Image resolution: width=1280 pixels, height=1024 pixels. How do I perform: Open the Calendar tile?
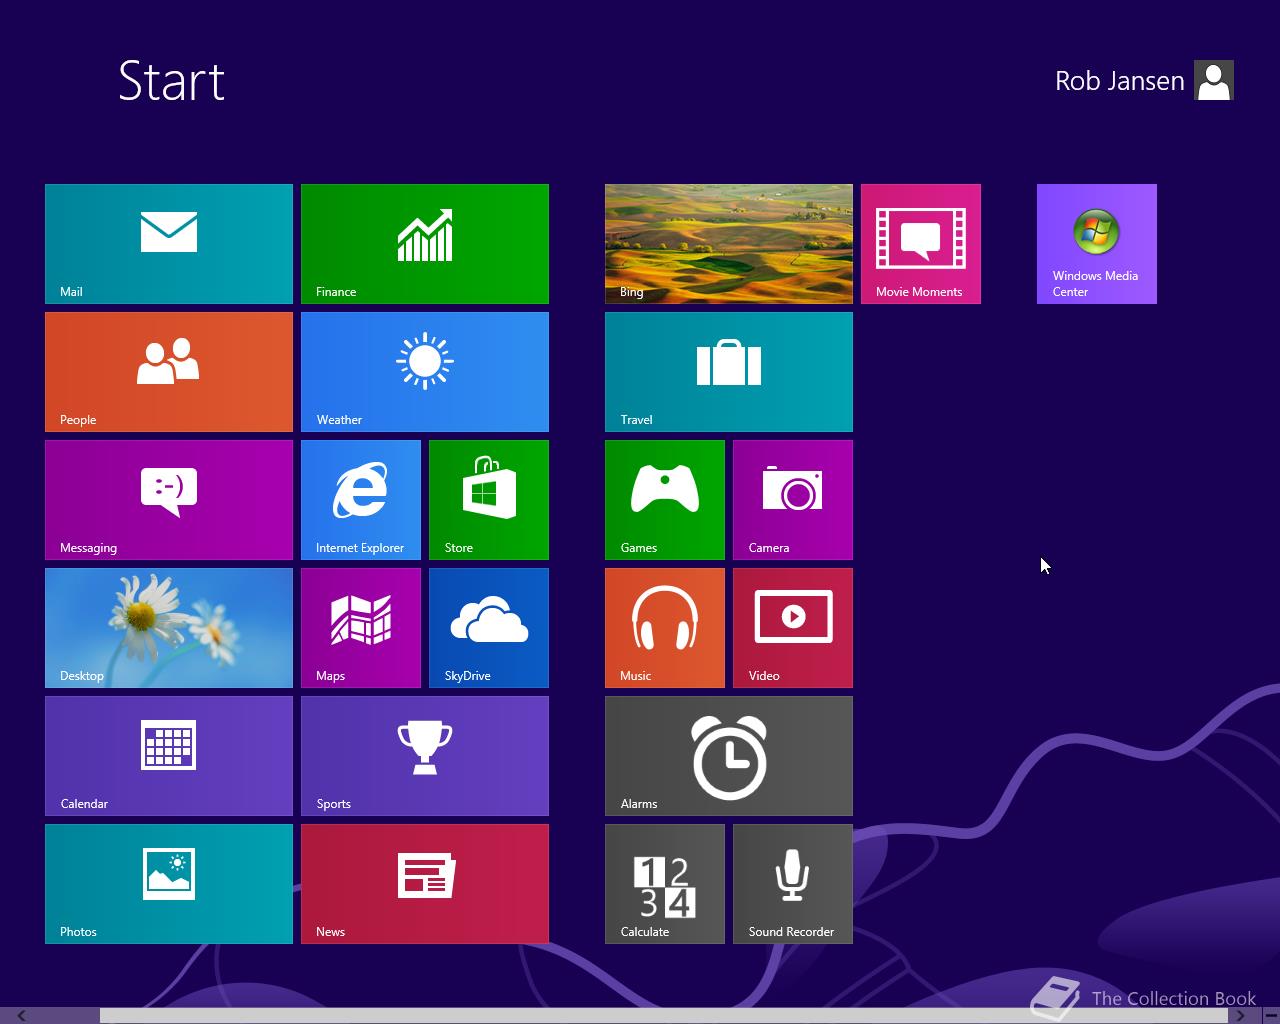coord(169,756)
